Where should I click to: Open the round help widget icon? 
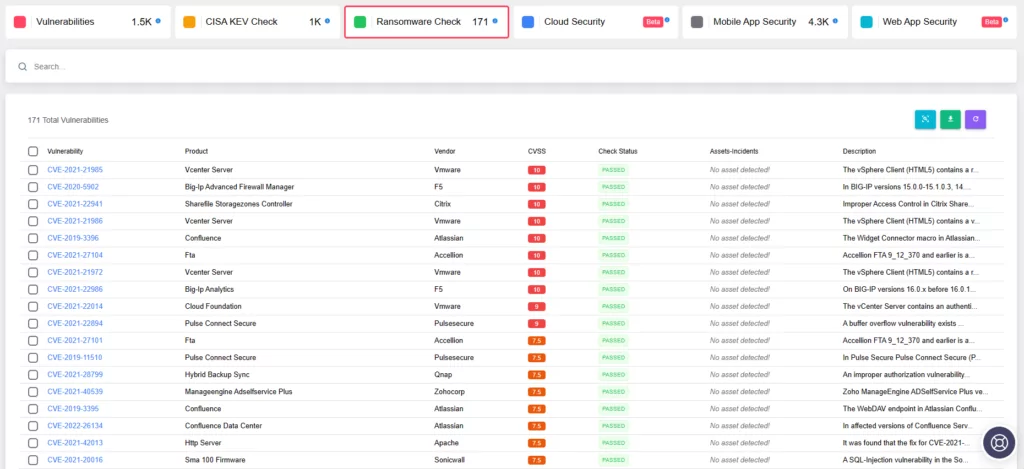[x=999, y=442]
